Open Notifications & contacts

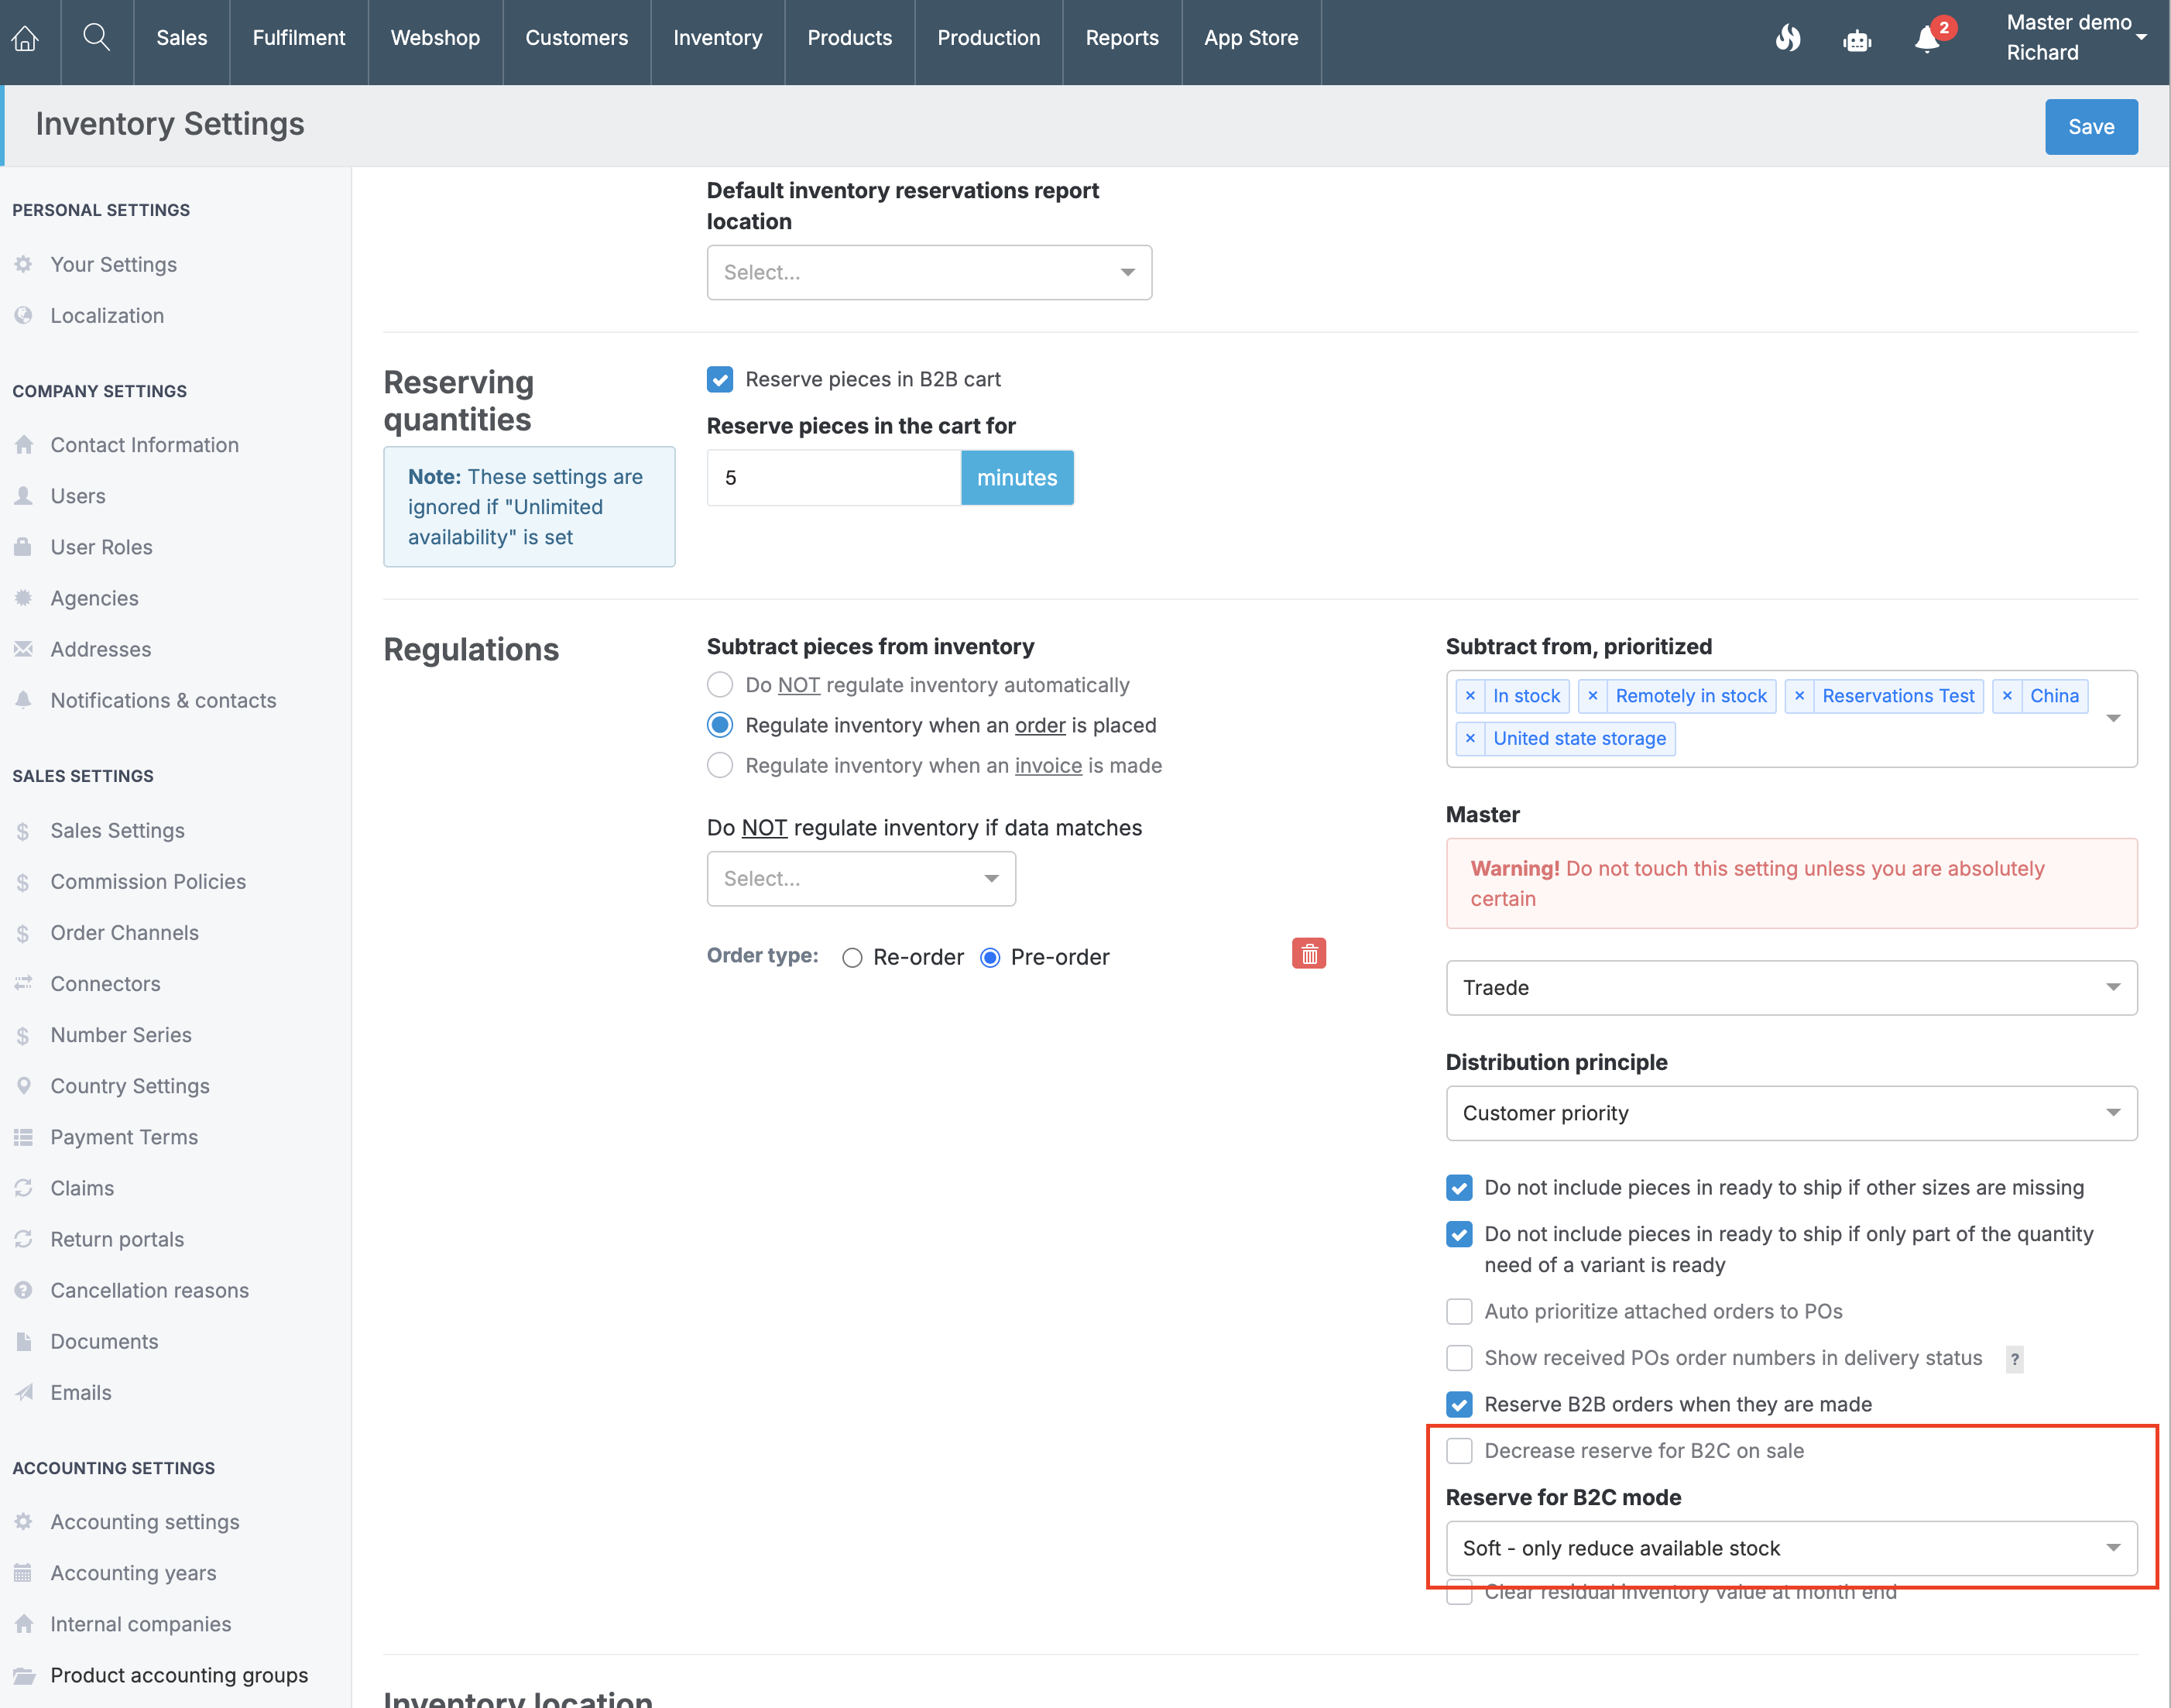click(163, 700)
